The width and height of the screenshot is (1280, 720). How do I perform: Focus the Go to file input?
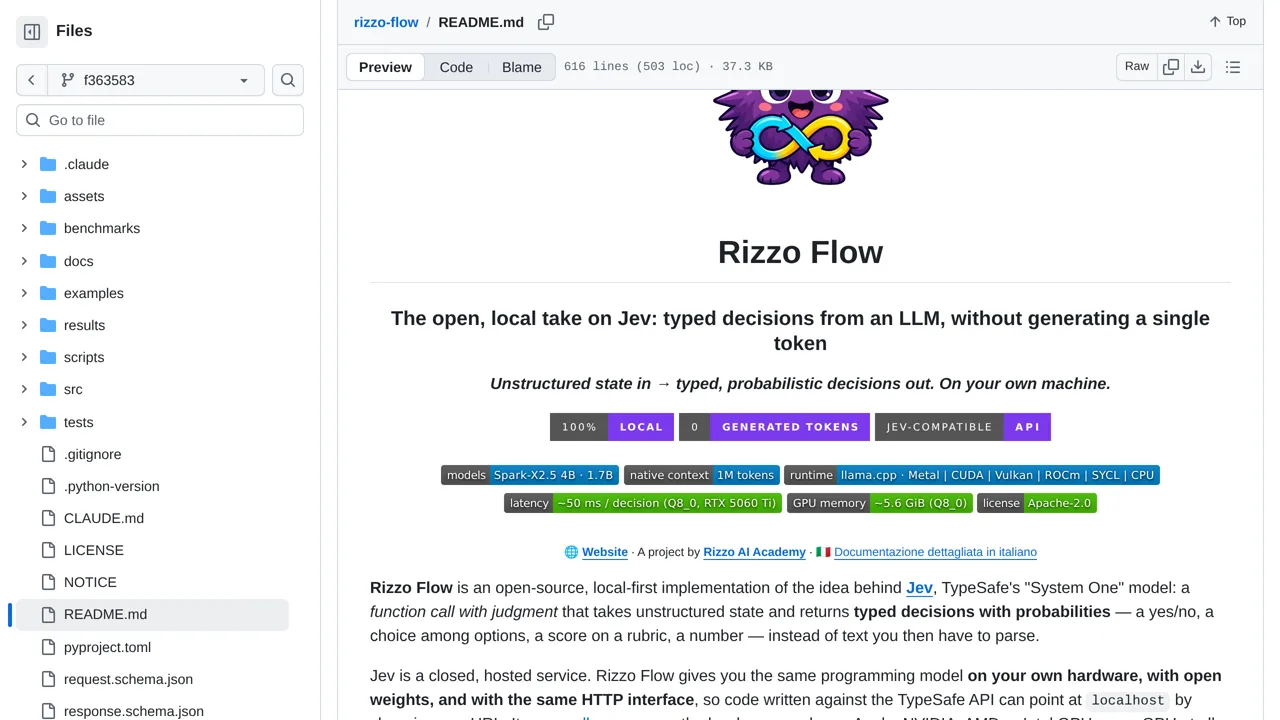(160, 120)
